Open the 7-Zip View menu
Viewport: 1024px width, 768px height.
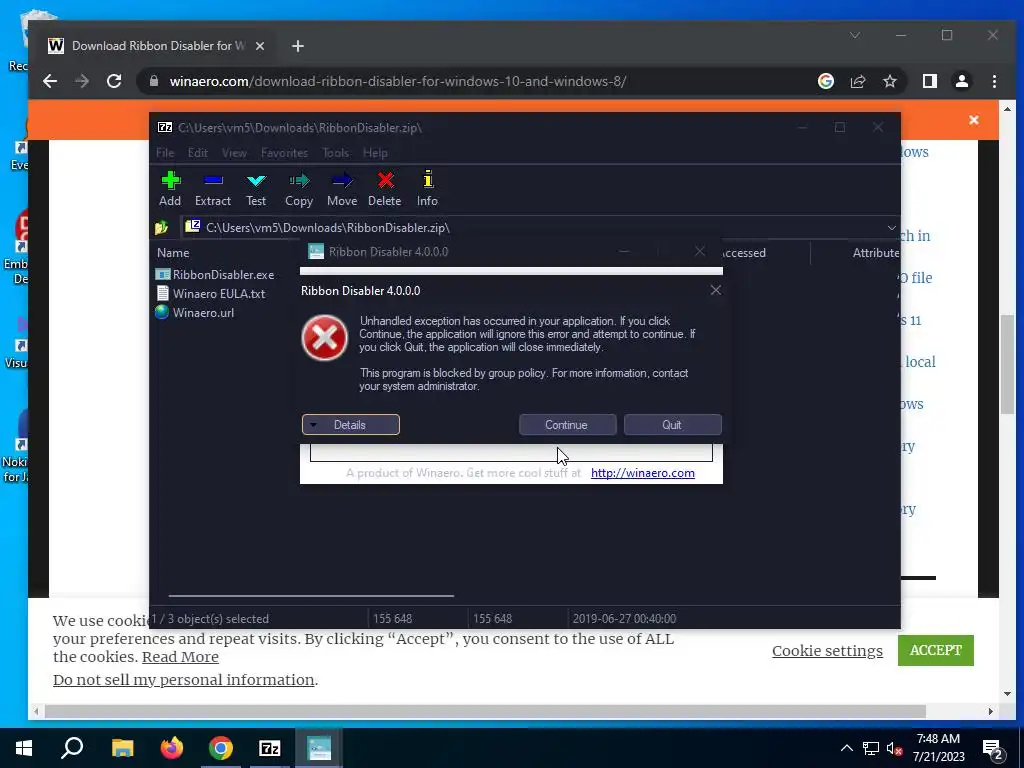click(234, 153)
